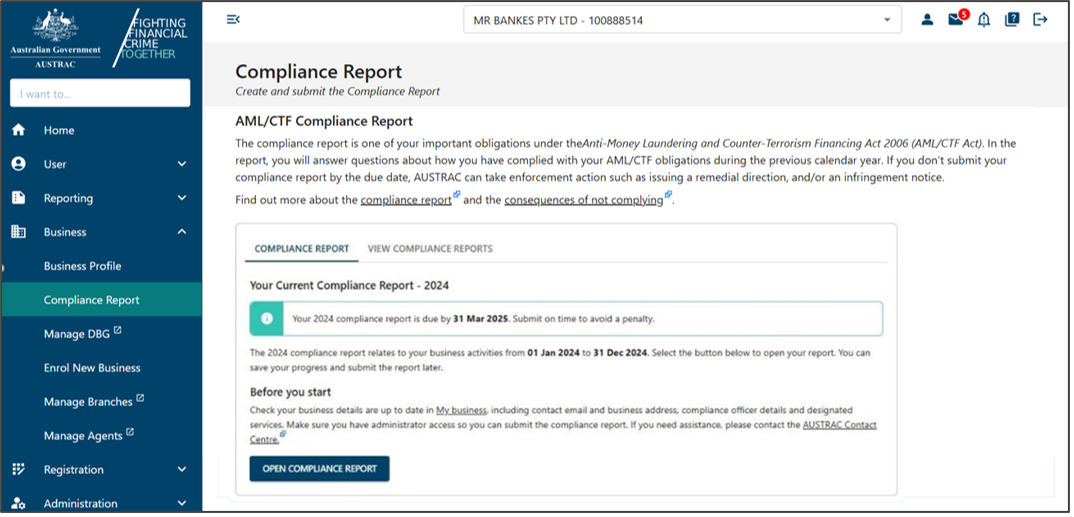This screenshot has height=517, width=1074.
Task: Expand the Registration menu chevron
Action: click(182, 469)
